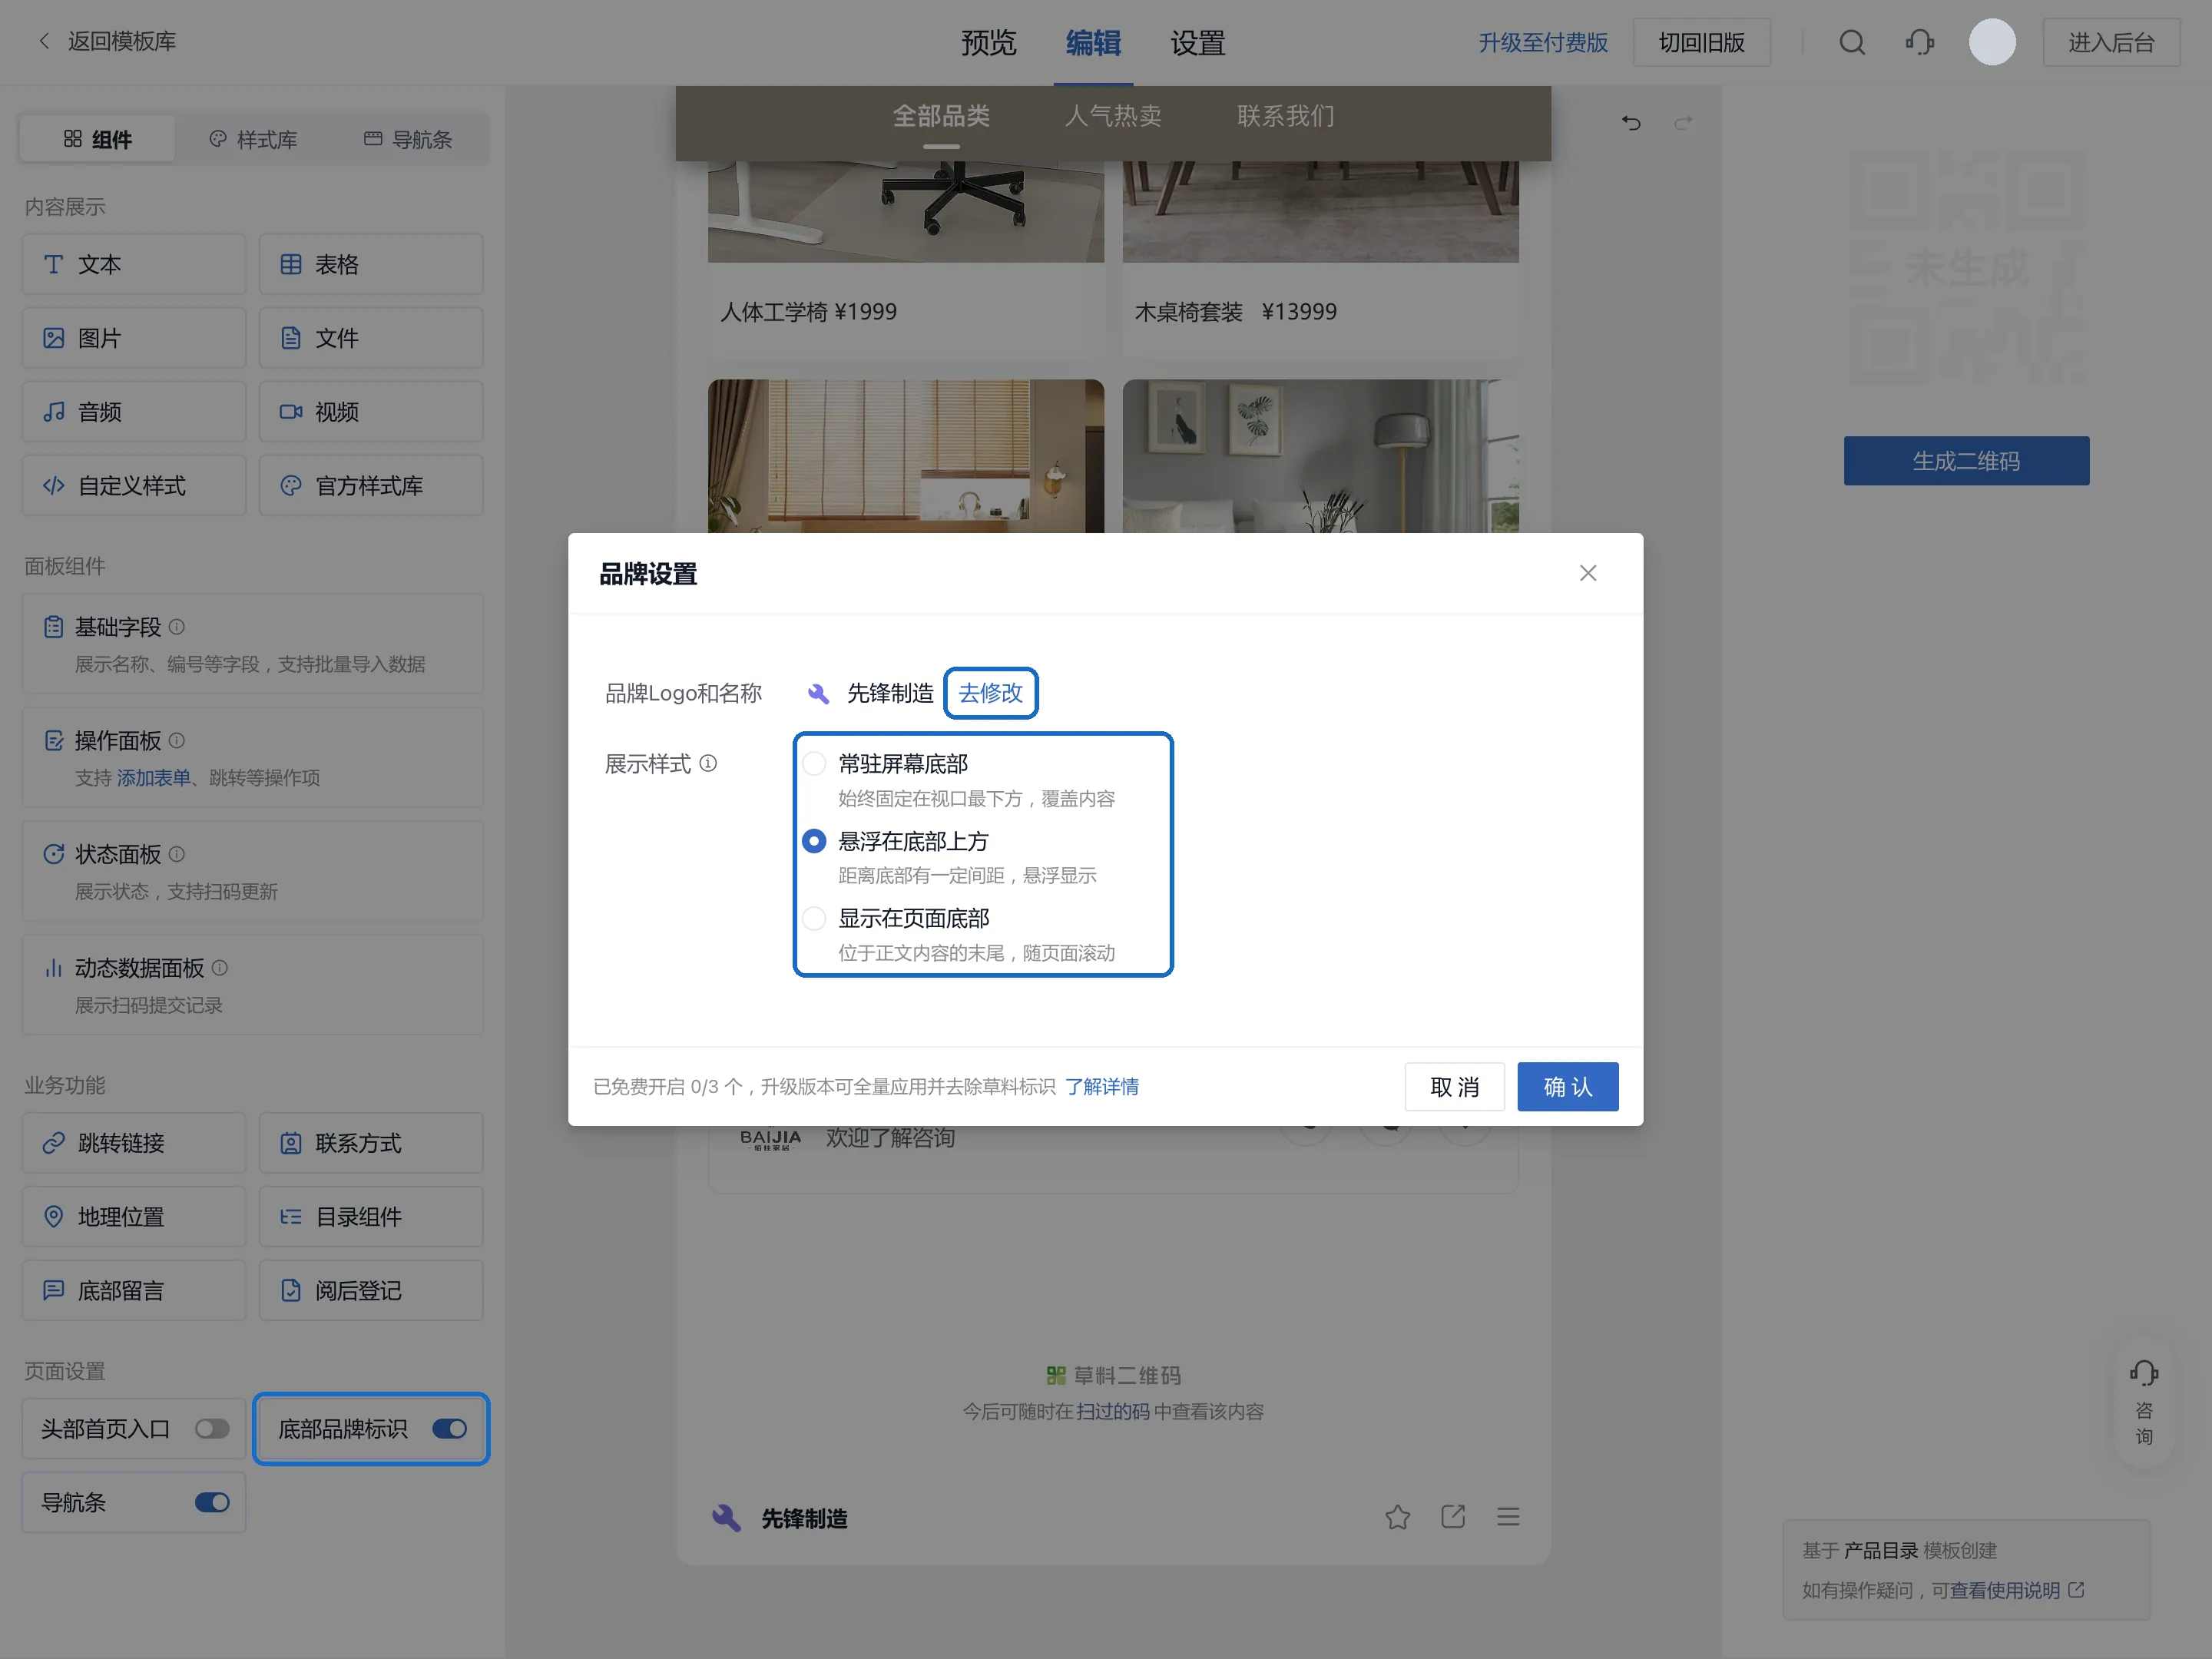Close the 品牌设置 dialog
This screenshot has width=2212, height=1659.
[1588, 573]
